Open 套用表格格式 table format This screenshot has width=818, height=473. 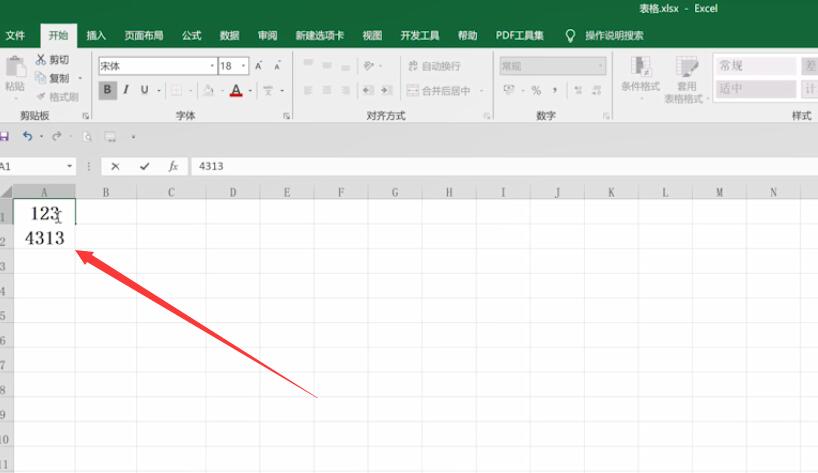[x=685, y=80]
